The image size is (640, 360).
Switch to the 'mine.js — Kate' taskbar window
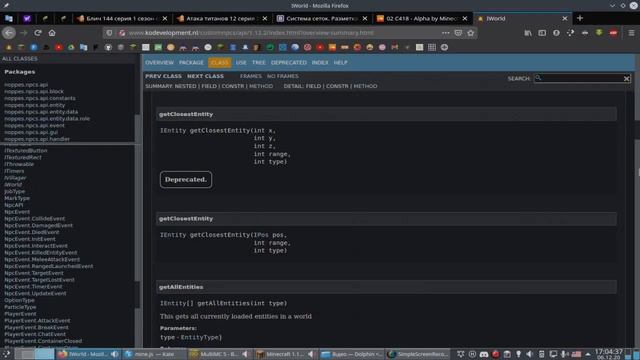[154, 354]
